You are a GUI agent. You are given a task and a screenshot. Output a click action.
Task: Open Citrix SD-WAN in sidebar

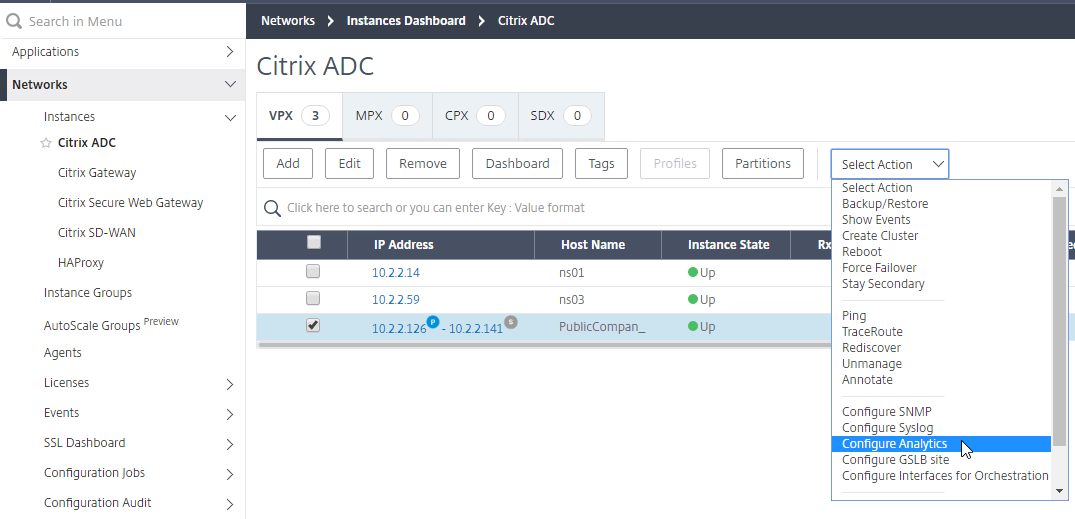click(97, 233)
